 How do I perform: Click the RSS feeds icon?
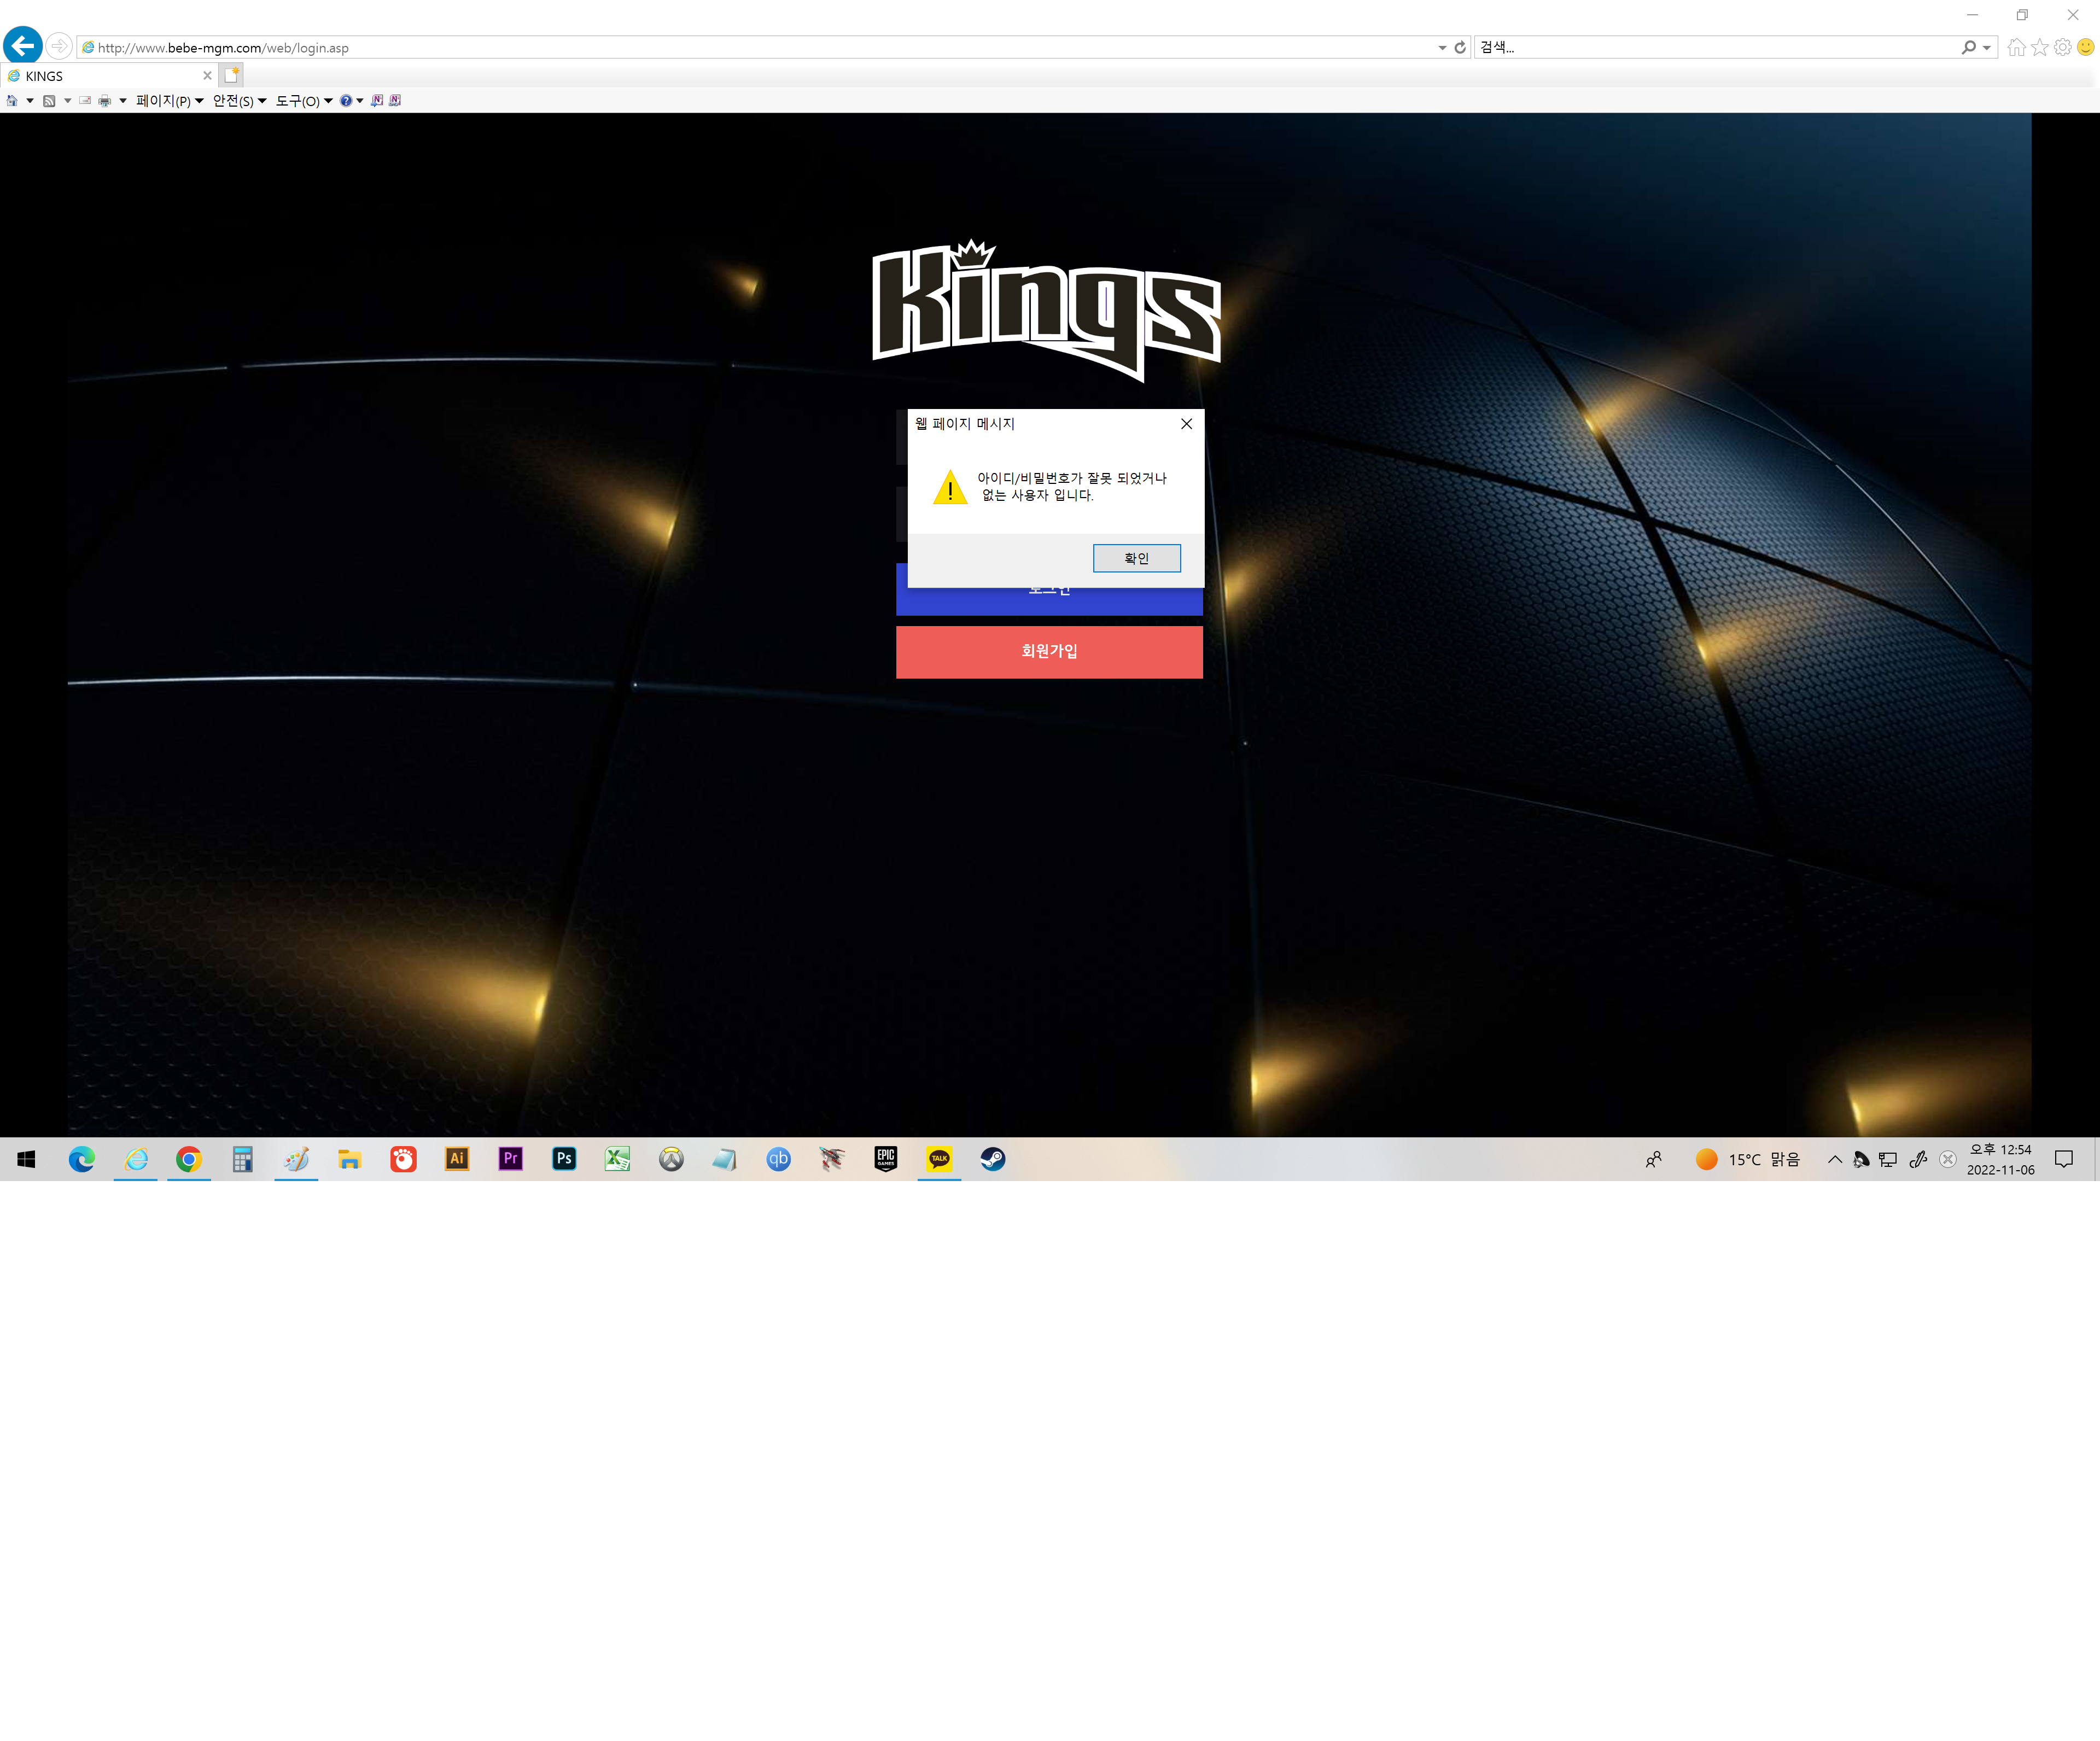click(49, 101)
